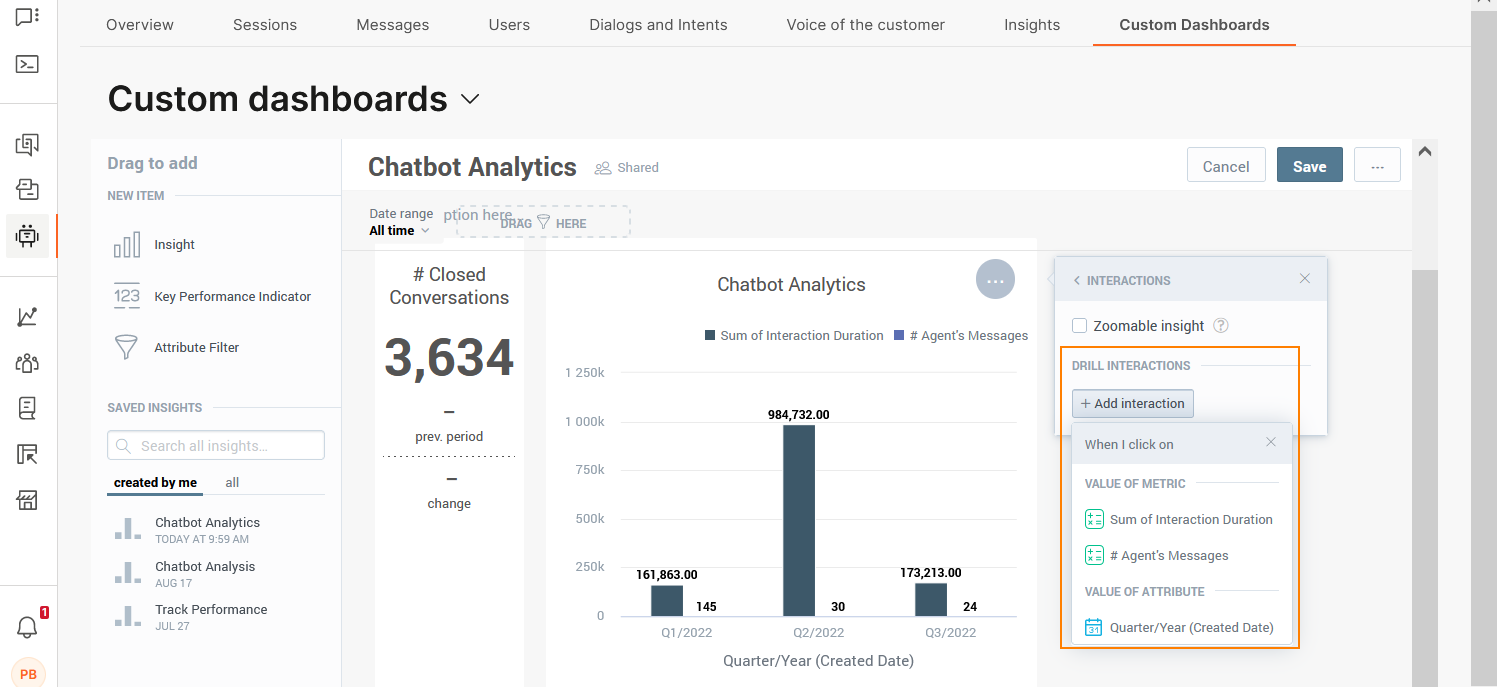Screen dimensions: 1497x687
Task: Click the terminal/console icon in the sidebar
Action: pyautogui.click(x=29, y=63)
